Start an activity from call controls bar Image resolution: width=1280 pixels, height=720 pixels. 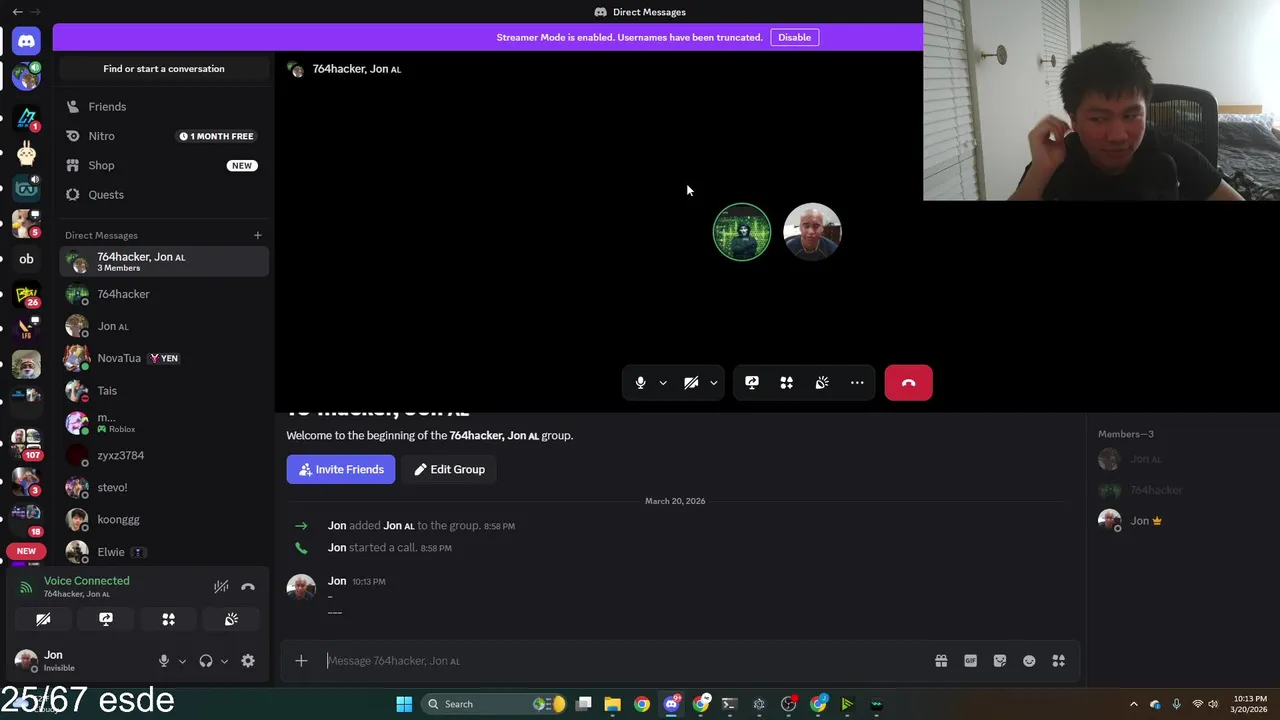tap(787, 383)
